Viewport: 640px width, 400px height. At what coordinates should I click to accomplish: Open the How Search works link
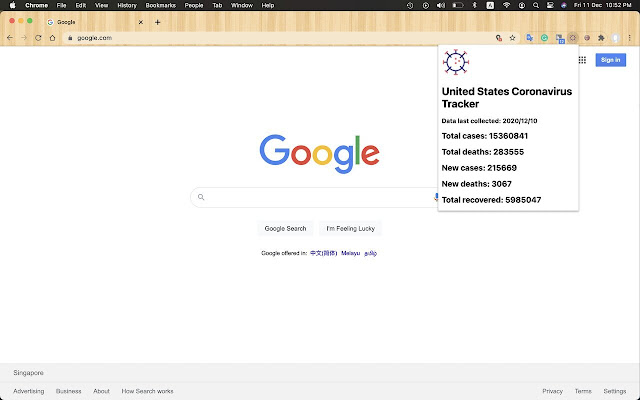(147, 391)
